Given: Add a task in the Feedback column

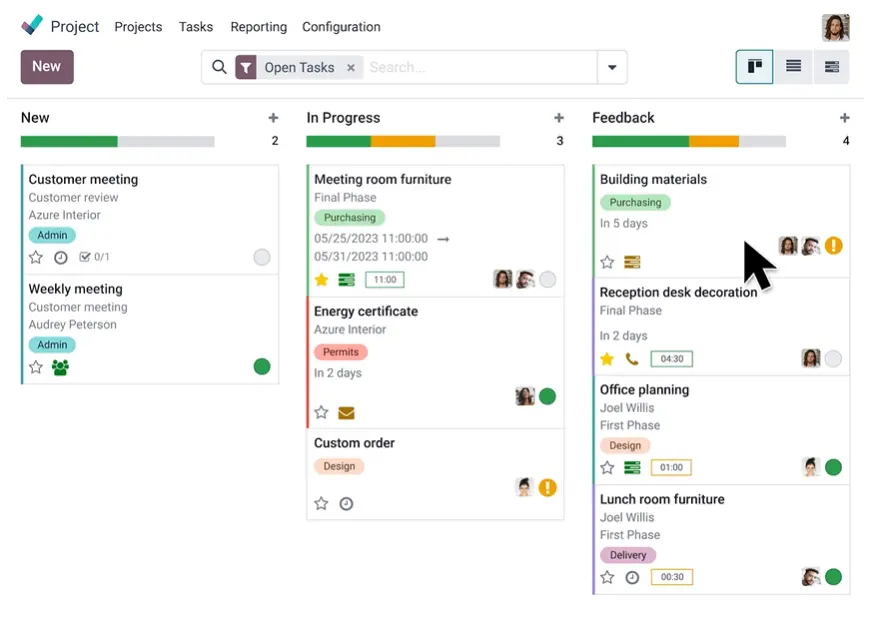Looking at the screenshot, I should pyautogui.click(x=844, y=118).
